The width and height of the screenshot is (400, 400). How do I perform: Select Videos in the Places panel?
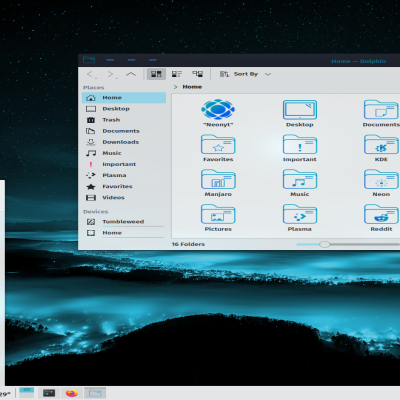(x=124, y=198)
